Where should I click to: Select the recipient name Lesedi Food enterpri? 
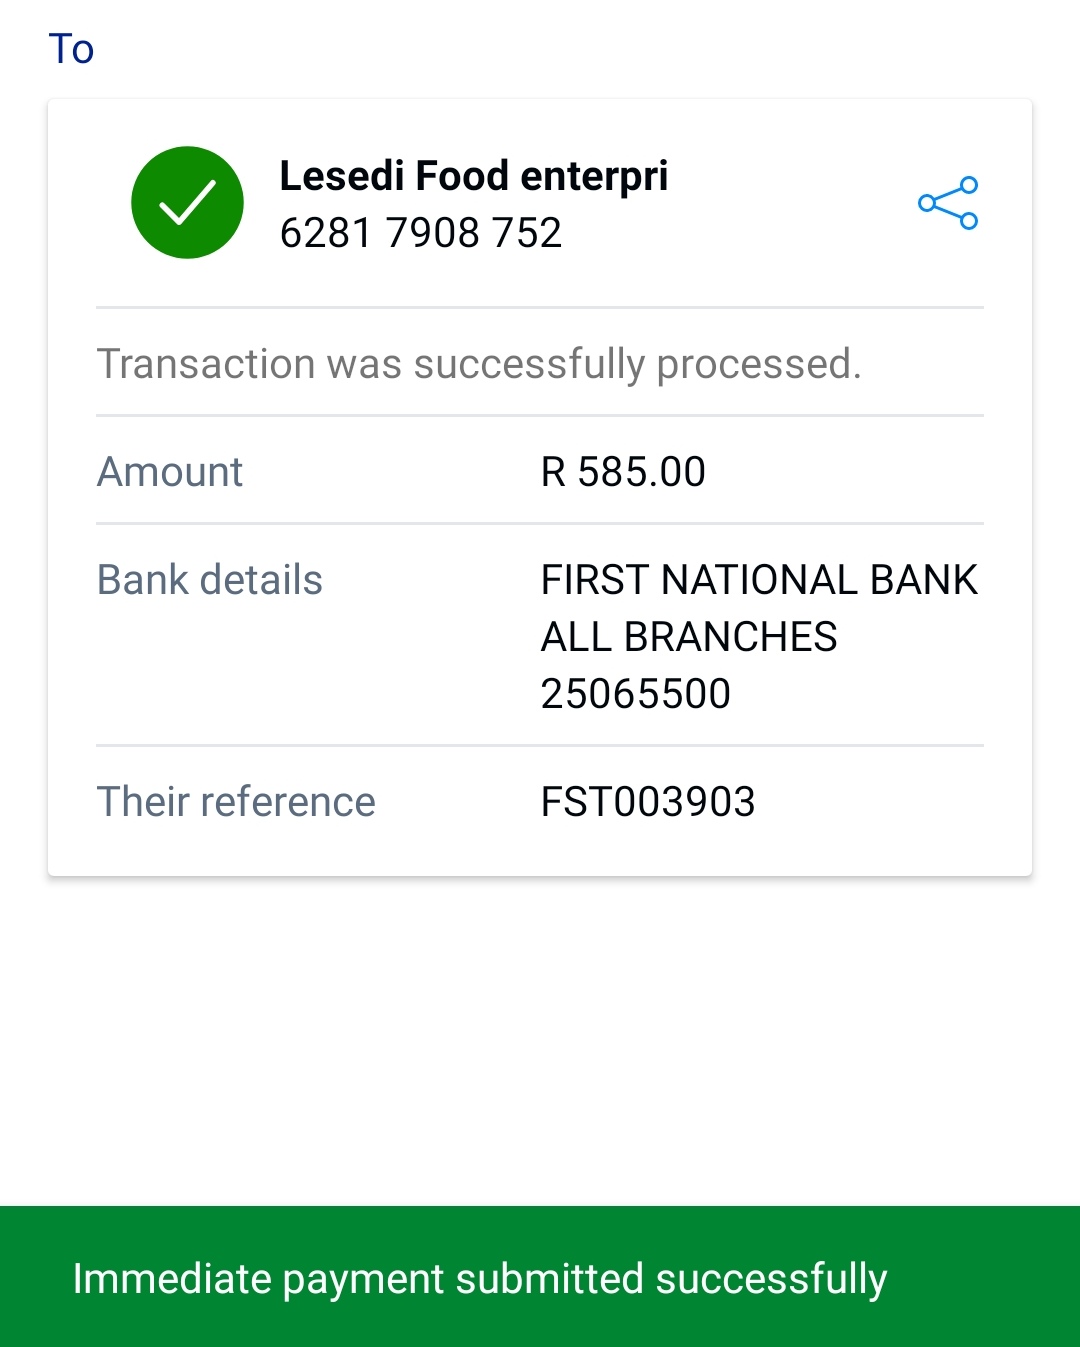(474, 176)
